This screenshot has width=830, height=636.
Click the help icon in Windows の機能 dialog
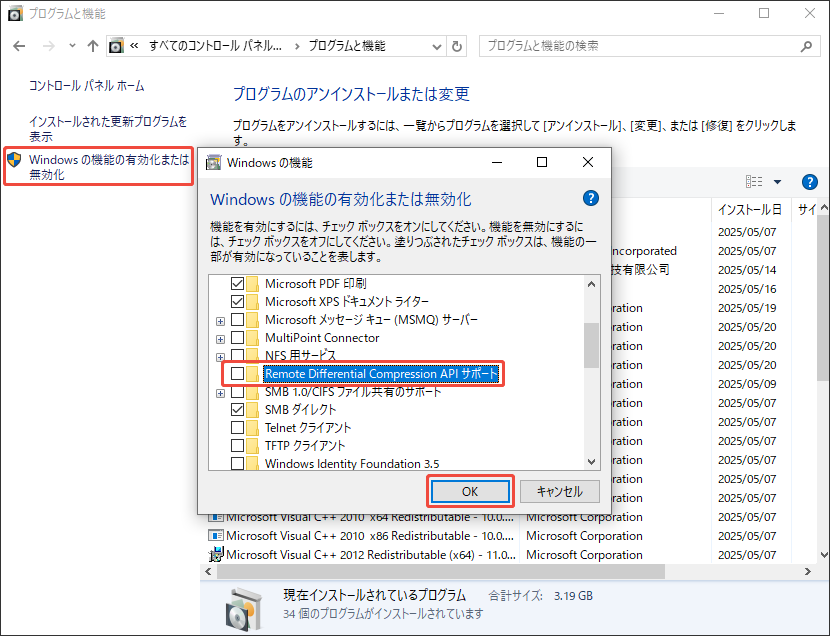click(591, 198)
